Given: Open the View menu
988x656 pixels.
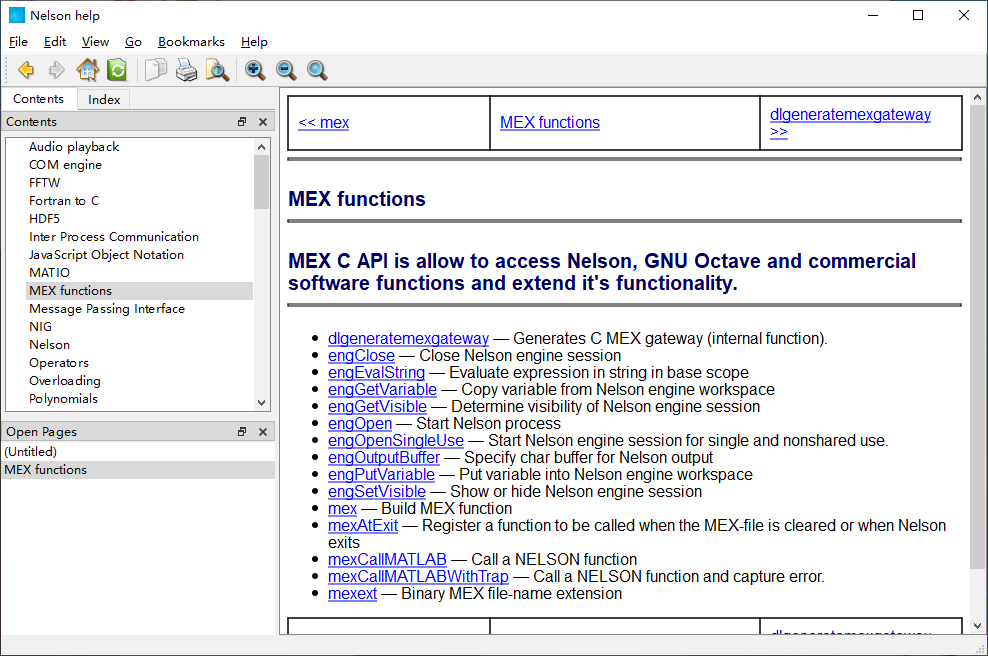Looking at the screenshot, I should tap(95, 42).
